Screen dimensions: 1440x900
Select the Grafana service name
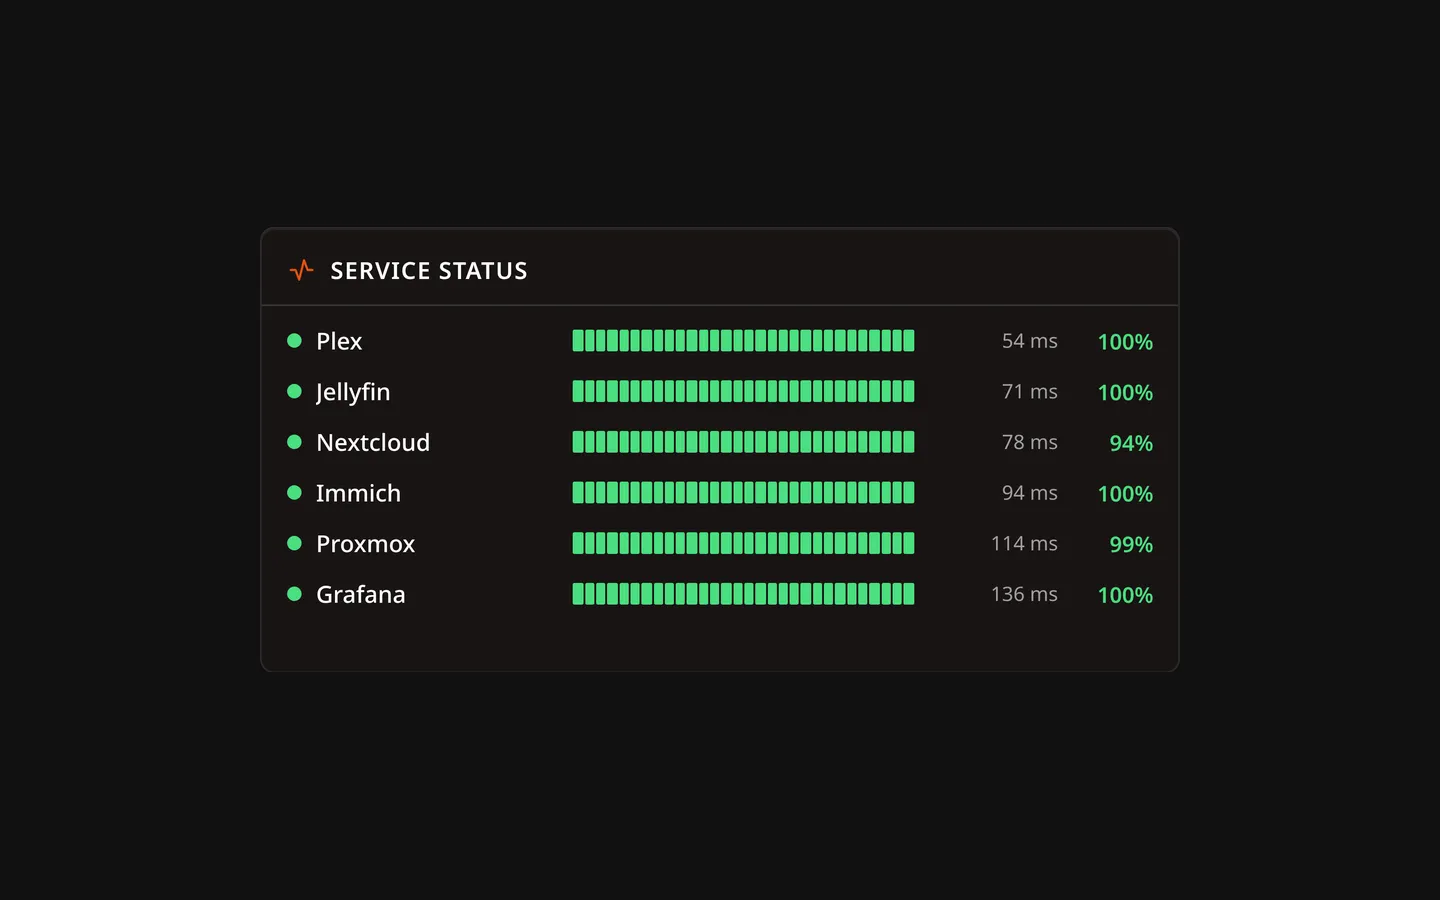click(361, 594)
